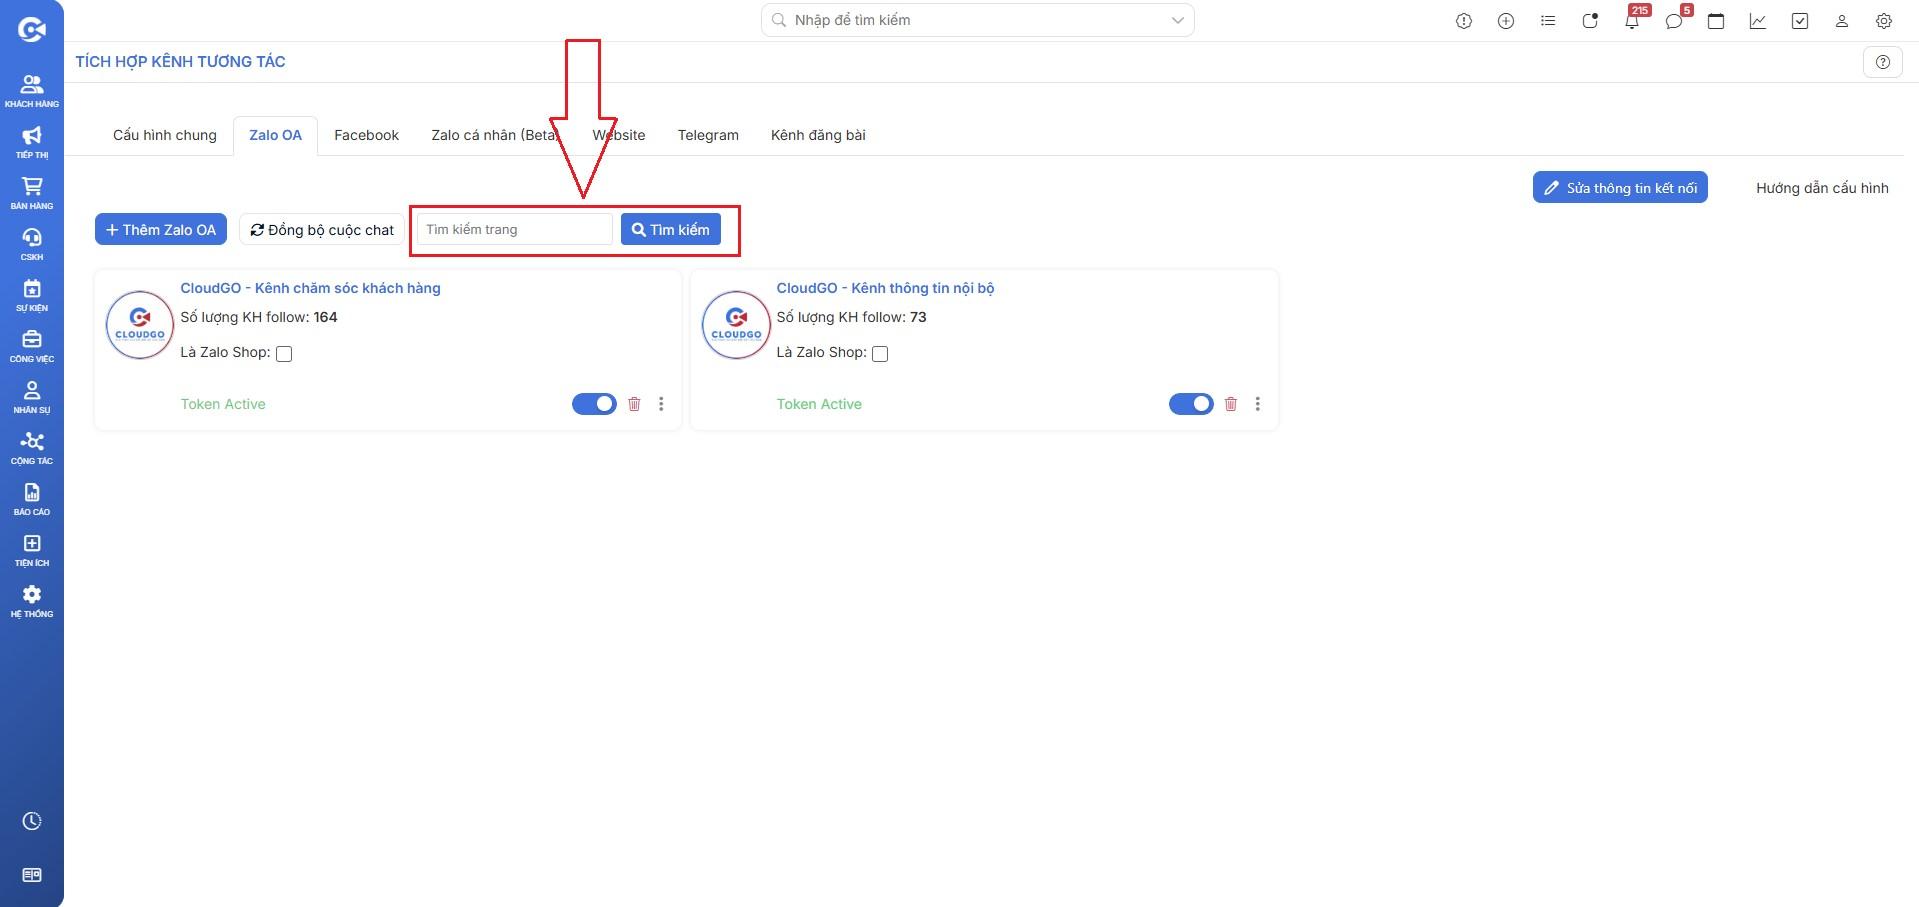Viewport: 1919px width, 907px height.
Task: Click the Tích hợp kênh tương tác heading
Action: tap(180, 61)
